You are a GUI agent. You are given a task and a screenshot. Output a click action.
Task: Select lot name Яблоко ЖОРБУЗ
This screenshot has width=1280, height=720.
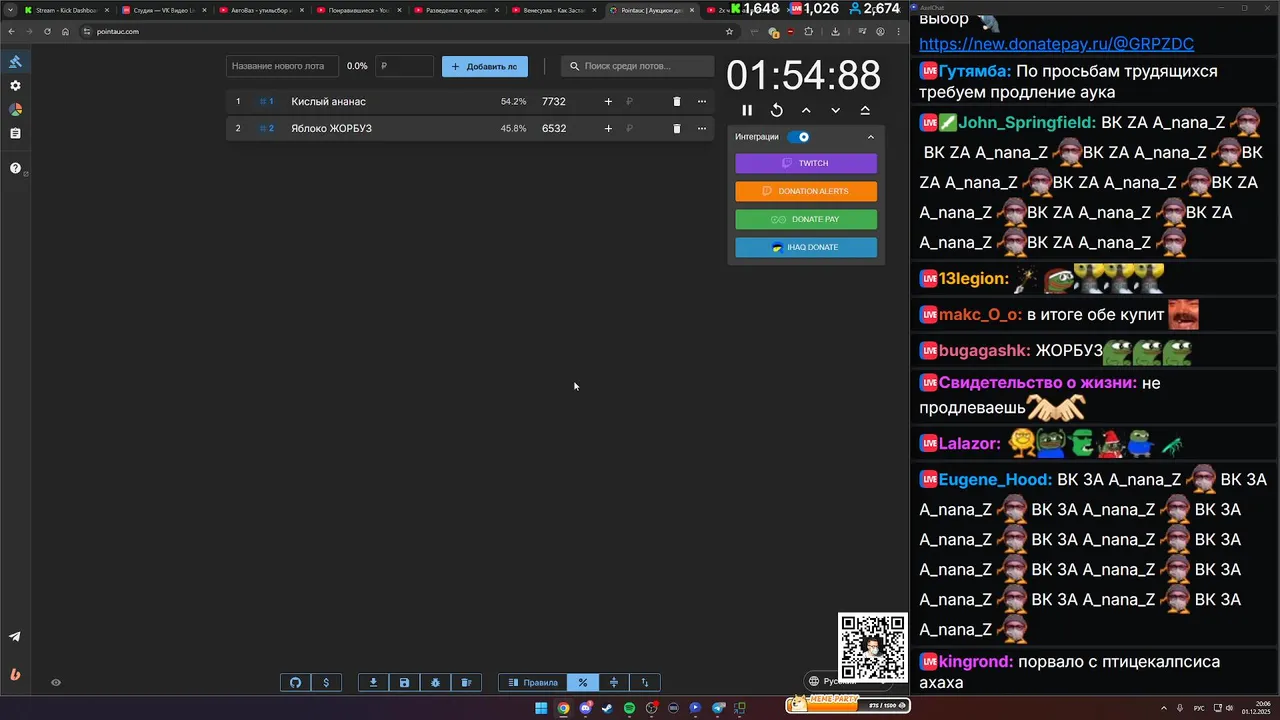pos(332,129)
